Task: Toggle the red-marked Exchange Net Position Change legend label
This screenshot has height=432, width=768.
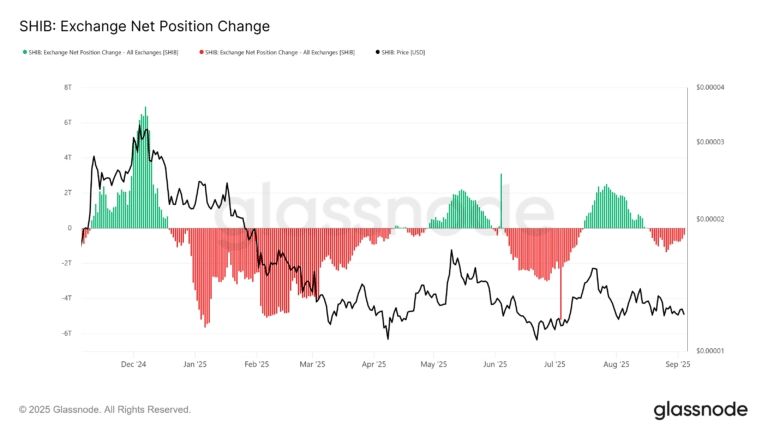Action: coord(280,52)
